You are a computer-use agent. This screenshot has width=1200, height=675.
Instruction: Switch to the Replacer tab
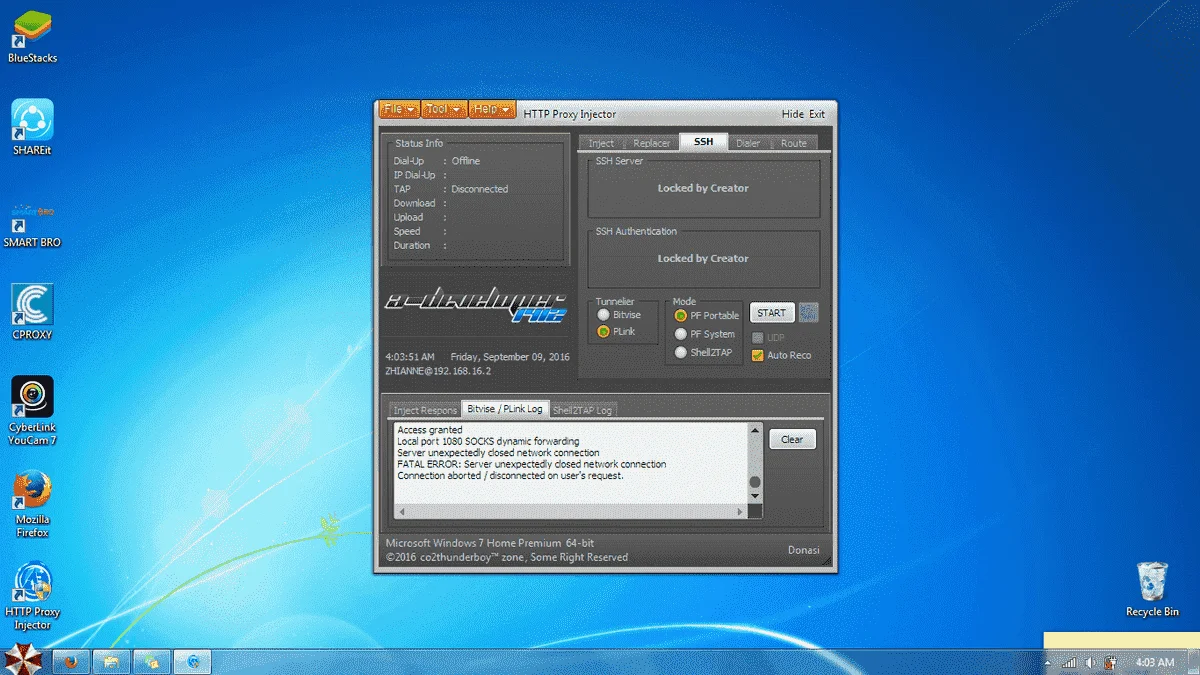[x=651, y=143]
